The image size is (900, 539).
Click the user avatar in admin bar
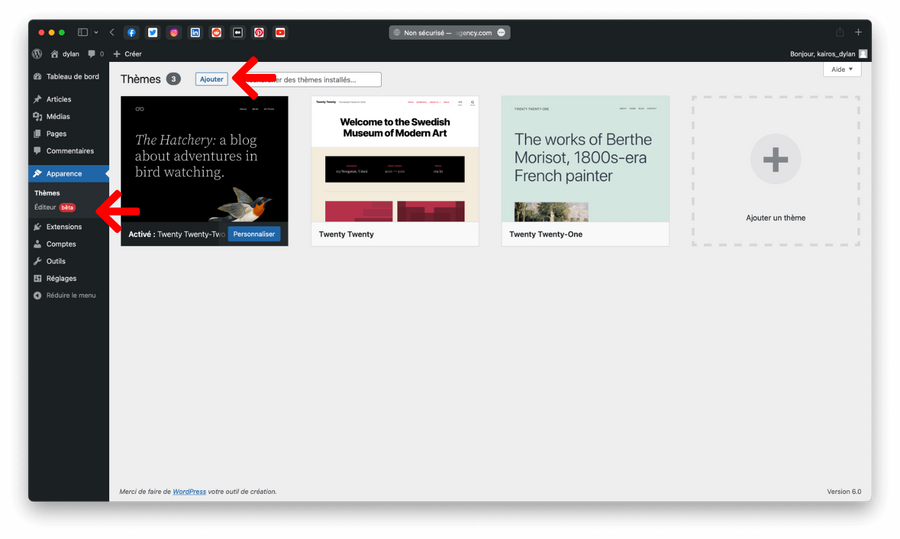(x=863, y=54)
